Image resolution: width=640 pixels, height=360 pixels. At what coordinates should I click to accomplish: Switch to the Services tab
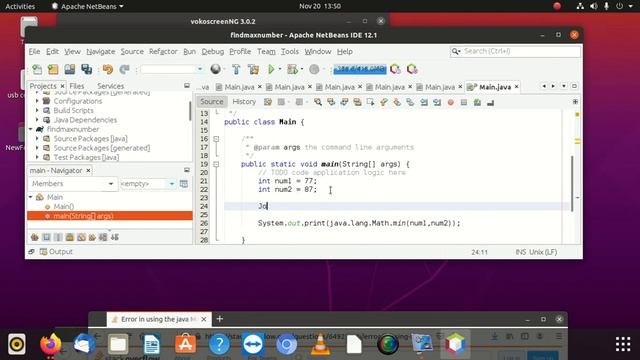point(110,86)
